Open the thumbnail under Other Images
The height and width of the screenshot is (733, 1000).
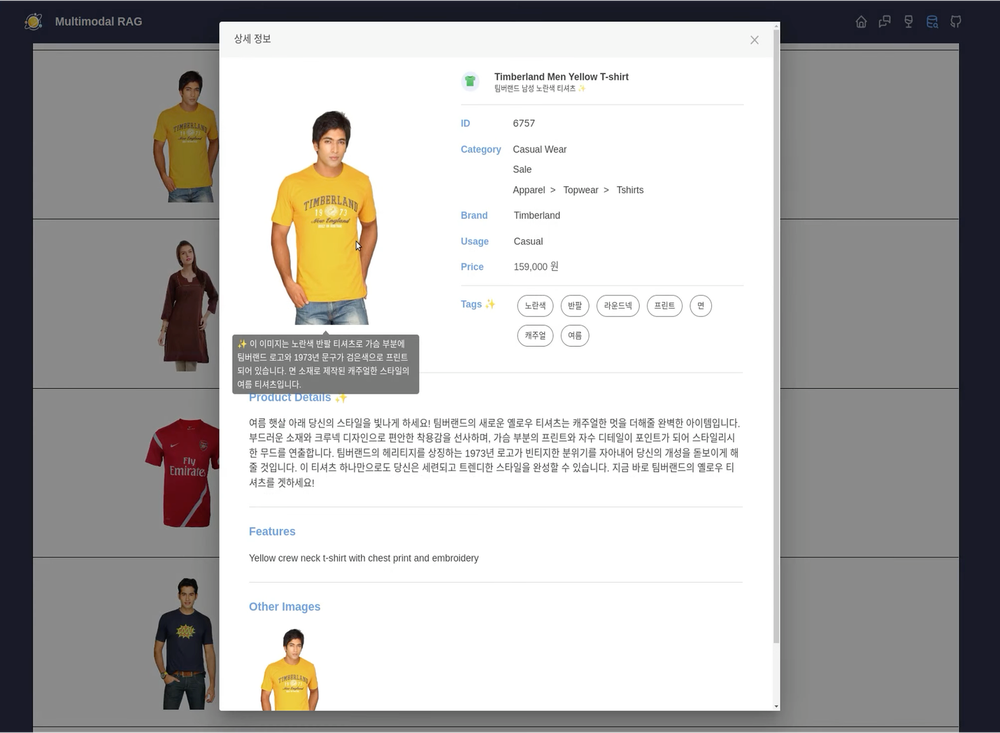pos(290,669)
